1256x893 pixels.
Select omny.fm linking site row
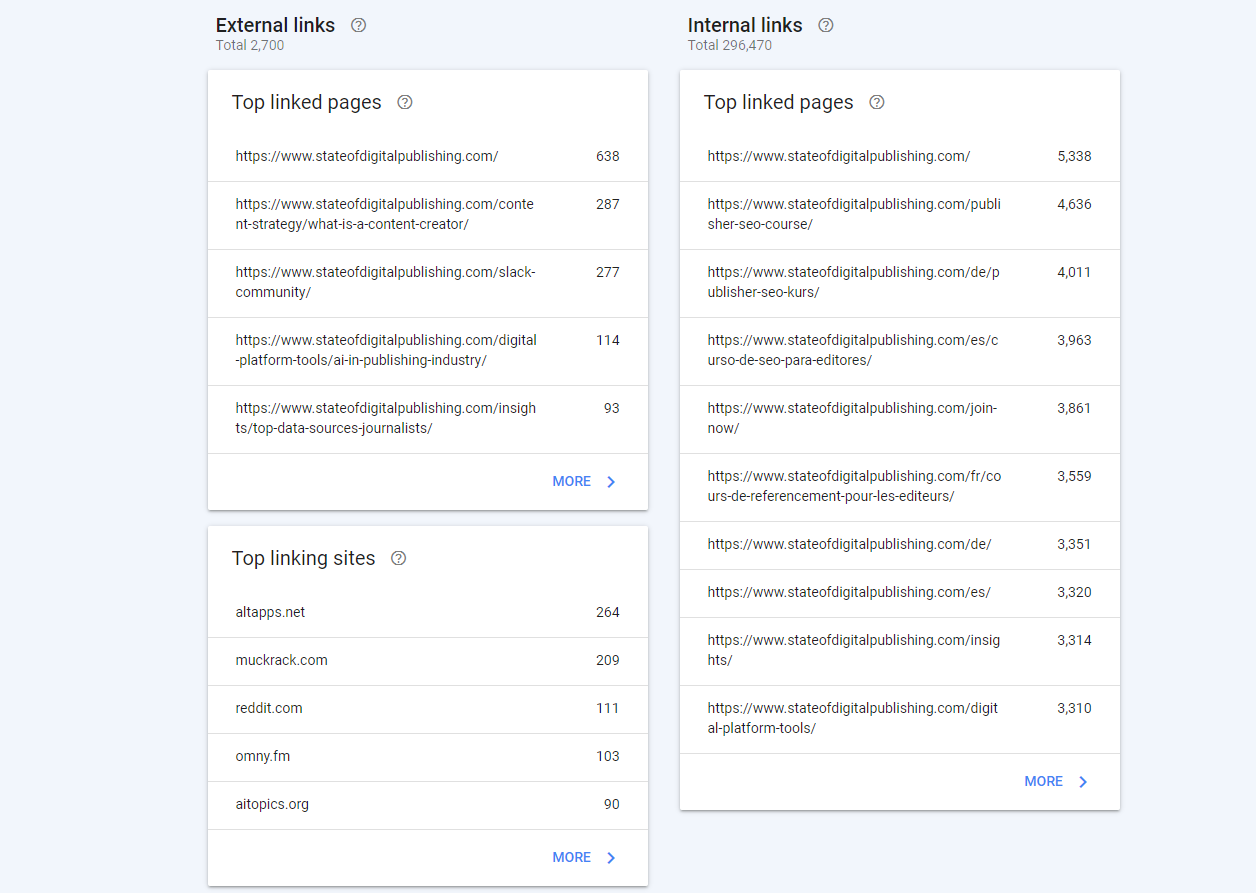428,756
